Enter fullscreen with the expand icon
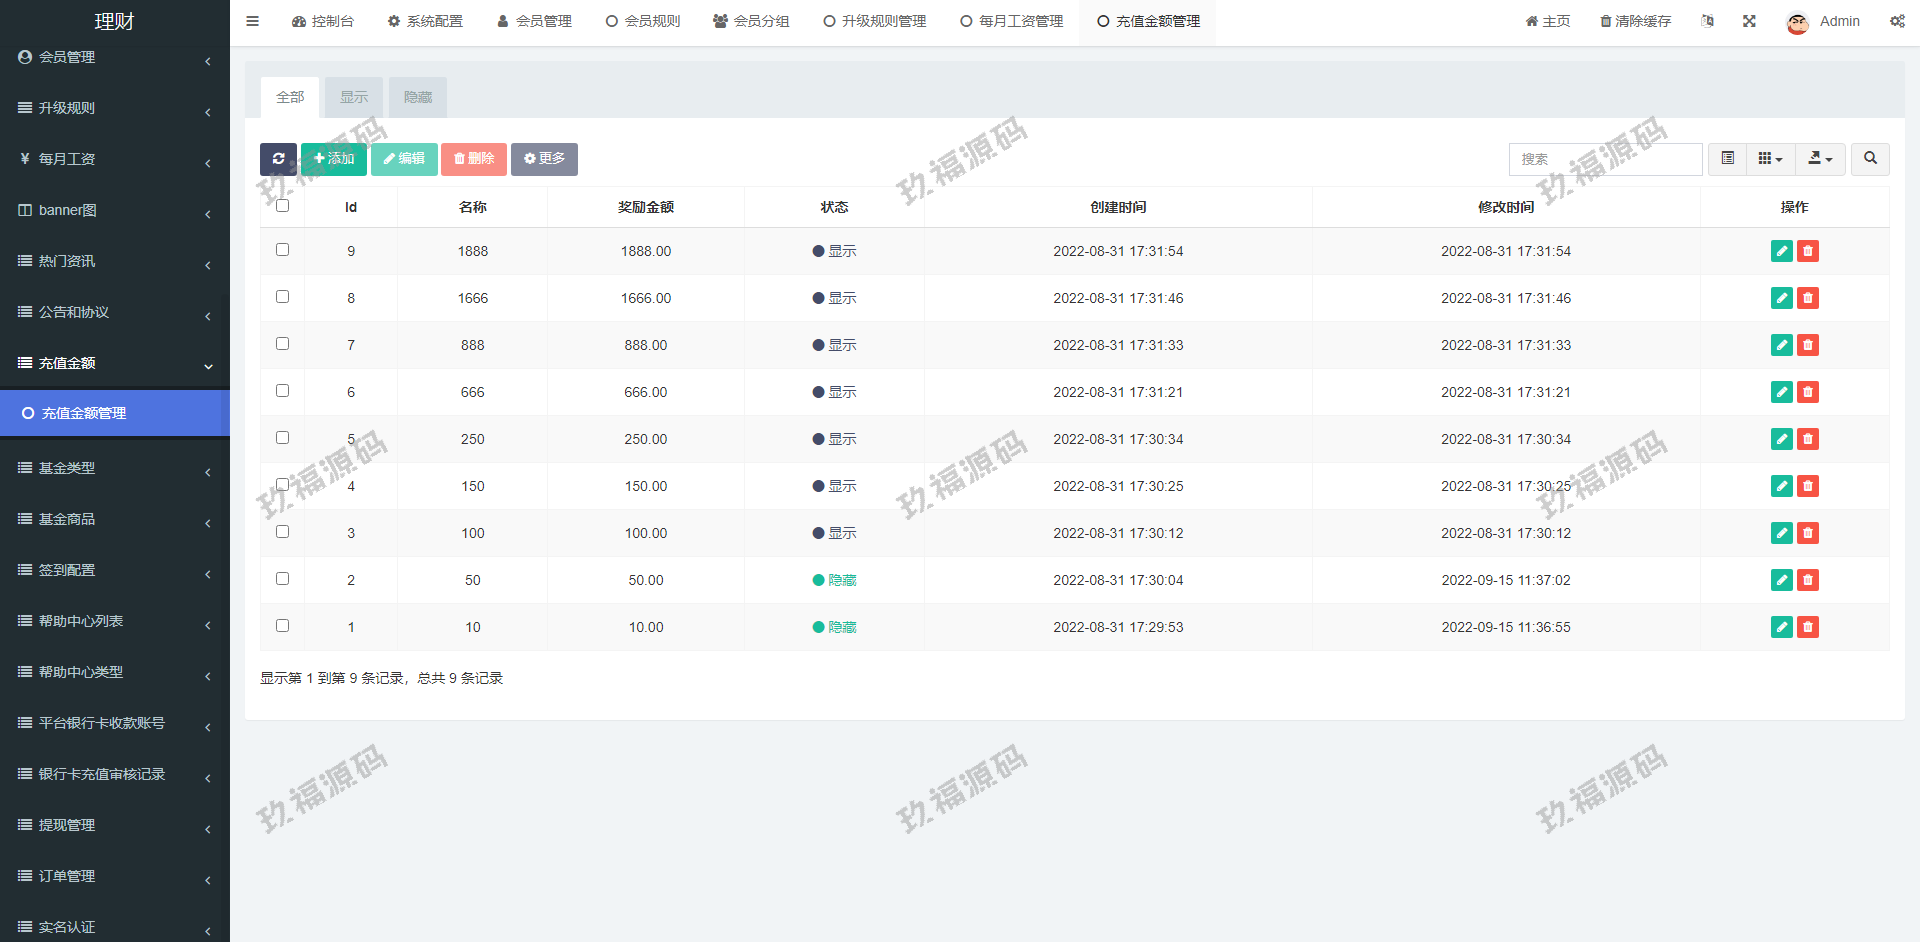1920x942 pixels. 1749,21
